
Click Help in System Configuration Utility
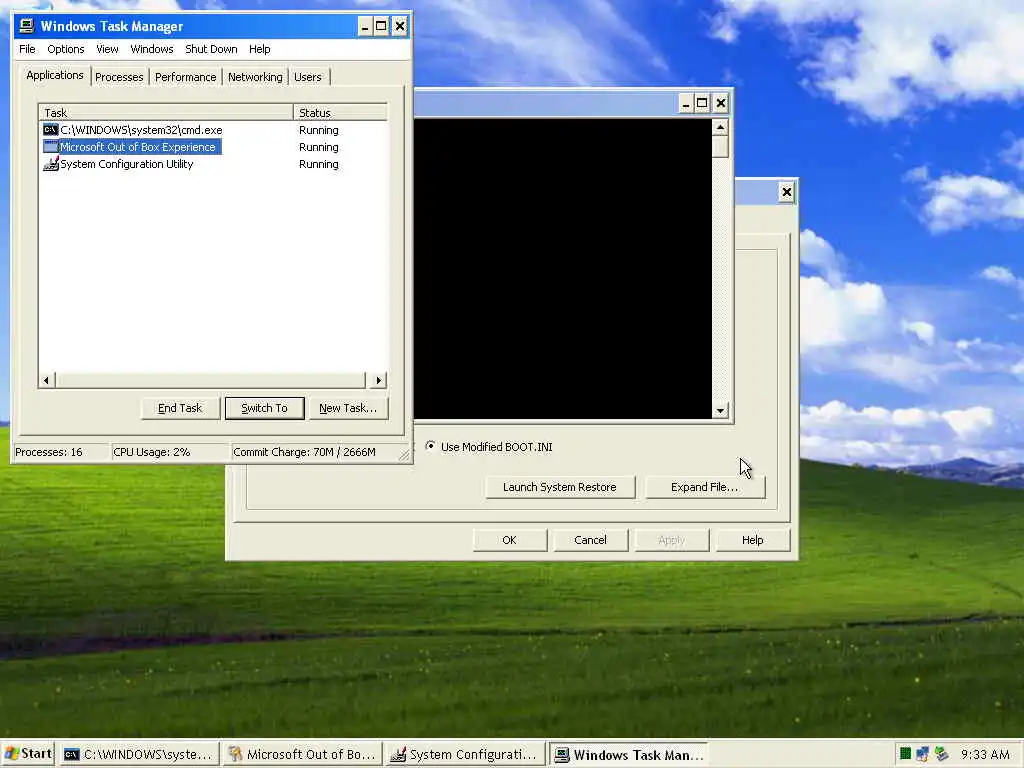click(x=752, y=540)
